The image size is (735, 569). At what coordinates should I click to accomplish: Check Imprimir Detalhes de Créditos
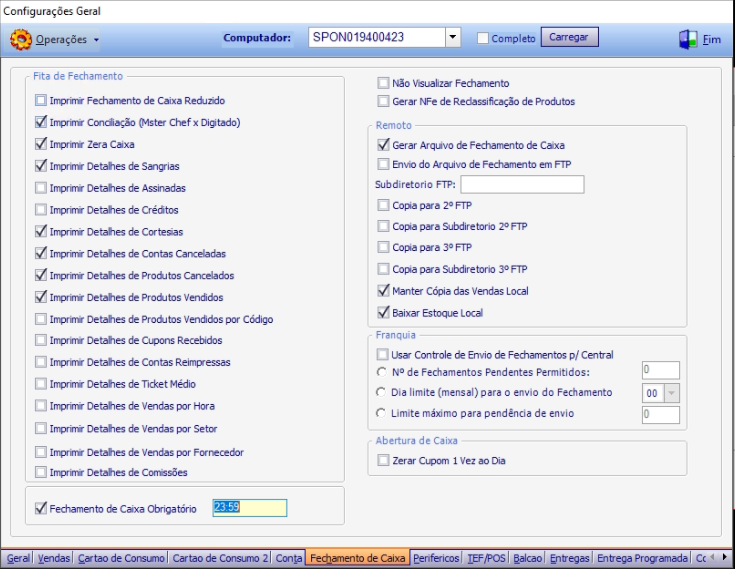click(x=41, y=210)
